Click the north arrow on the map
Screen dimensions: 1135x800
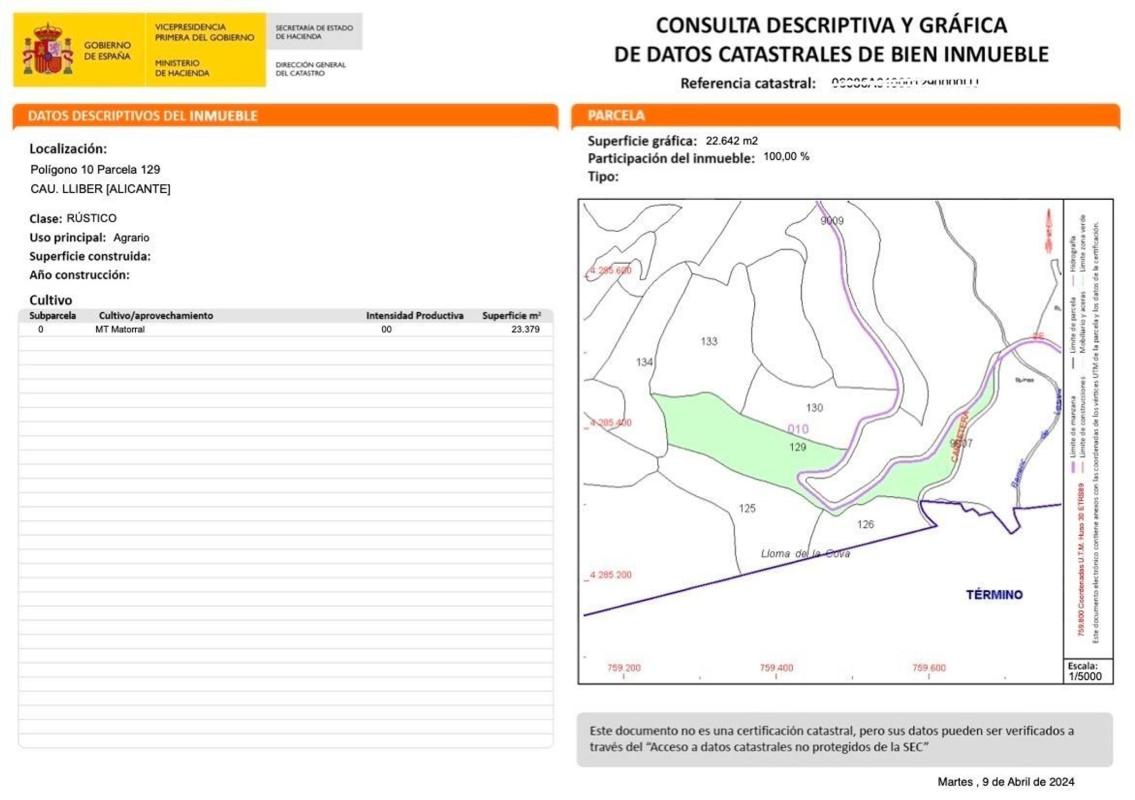(1048, 230)
